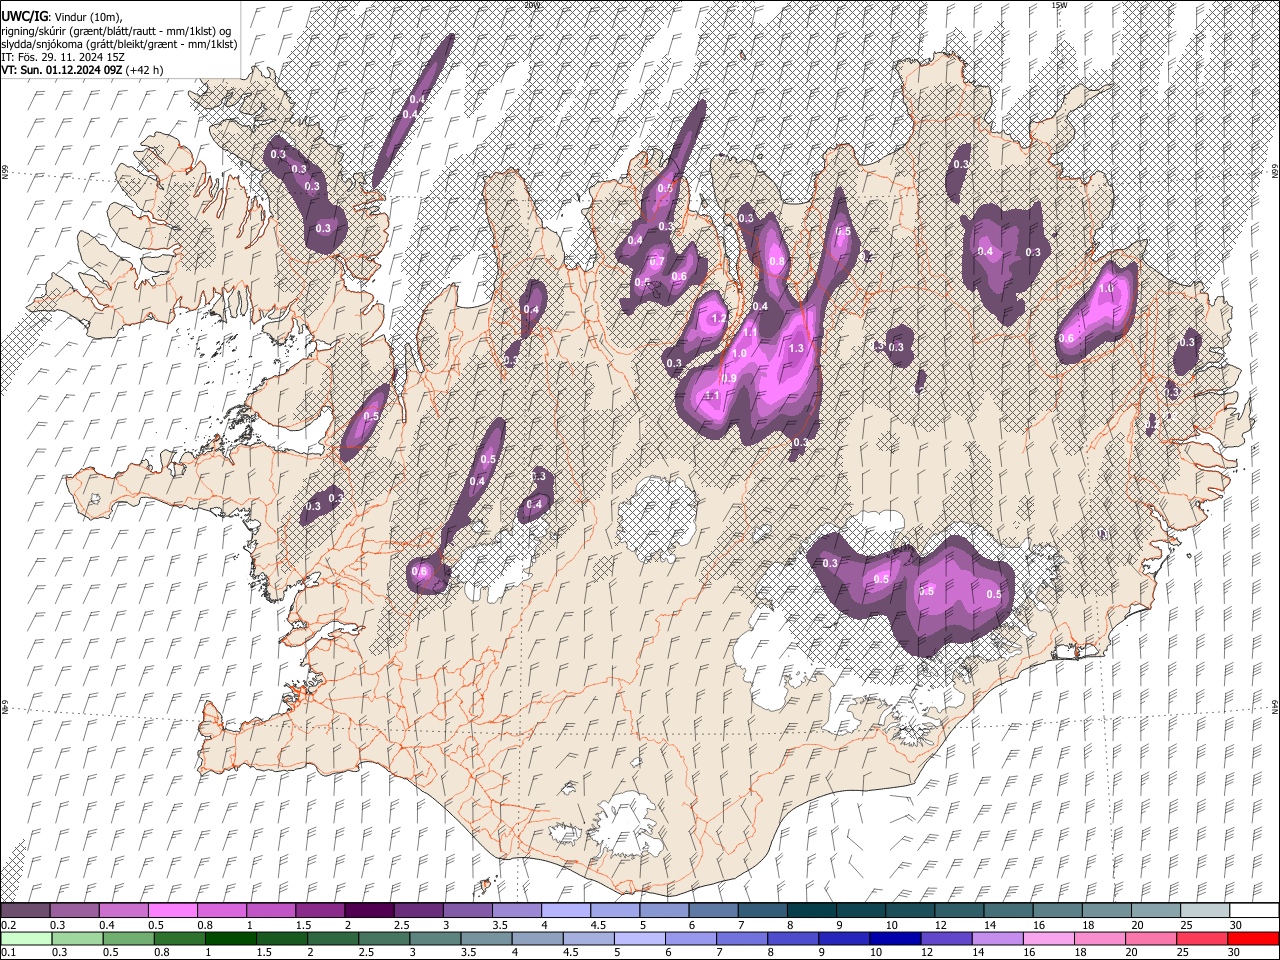Viewport: 1280px width, 960px height.
Task: Click the 15W longitude label
Action: coord(1059,5)
